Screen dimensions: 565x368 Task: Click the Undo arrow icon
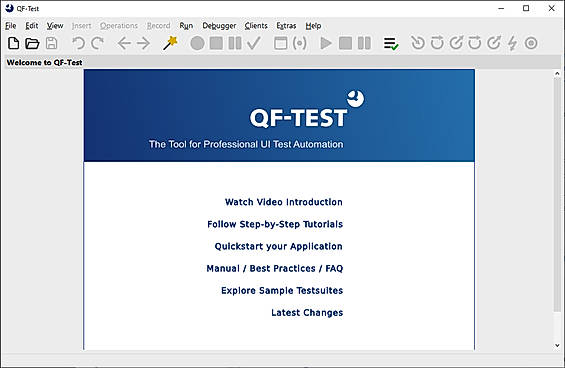pos(78,43)
